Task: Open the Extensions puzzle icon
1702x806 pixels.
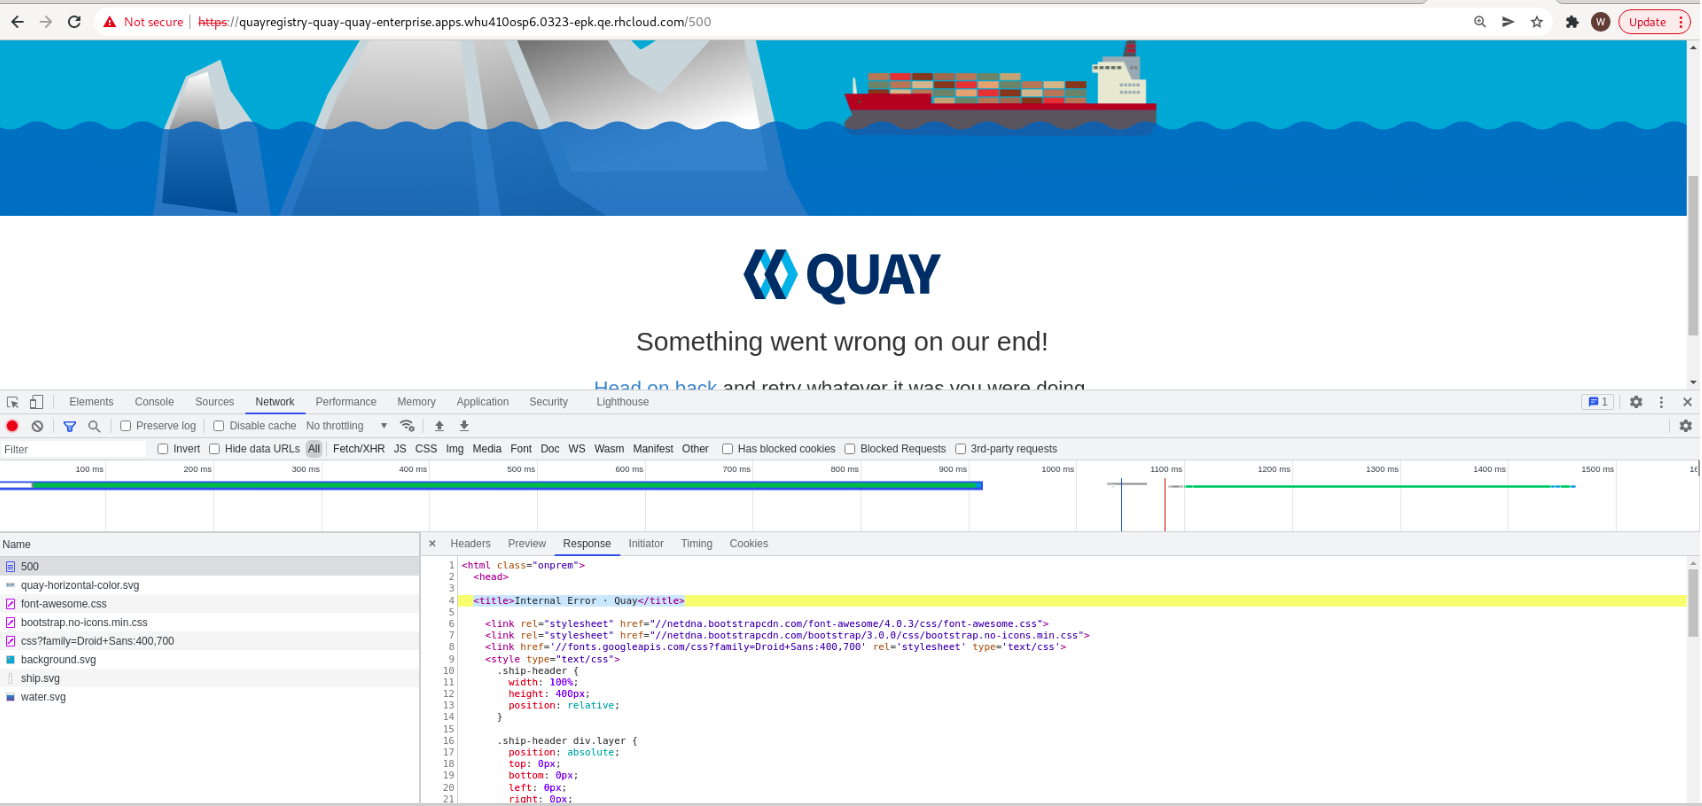Action: pyautogui.click(x=1572, y=22)
